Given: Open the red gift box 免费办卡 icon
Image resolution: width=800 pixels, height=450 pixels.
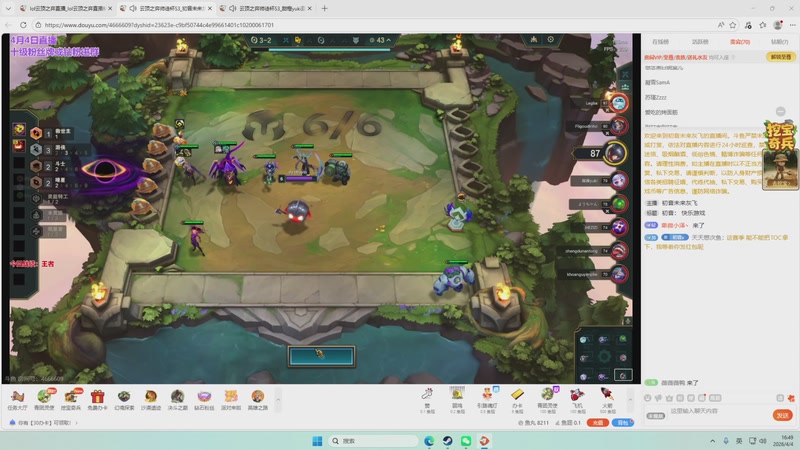Looking at the screenshot, I should click(97, 399).
